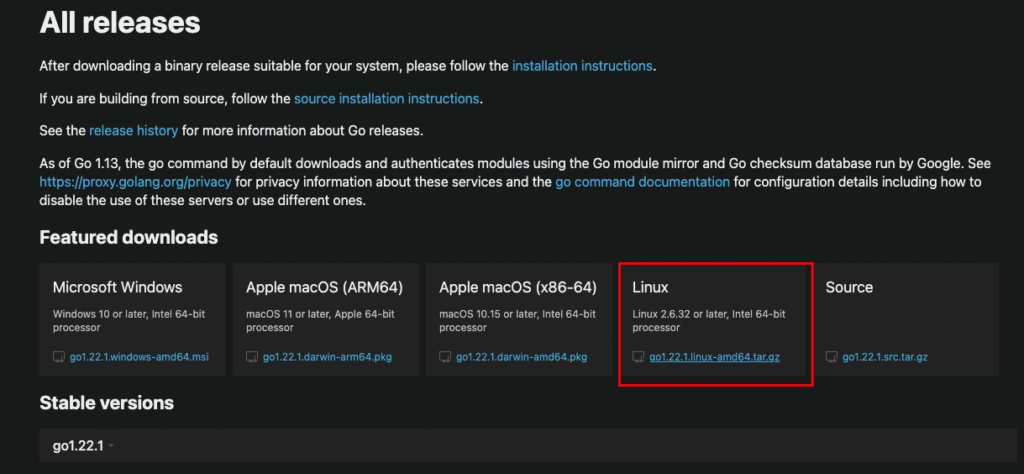Click download icon beside go1.22.1.darwin-arm64.pkg
Viewport: 1024px width, 474px height.
(252, 357)
